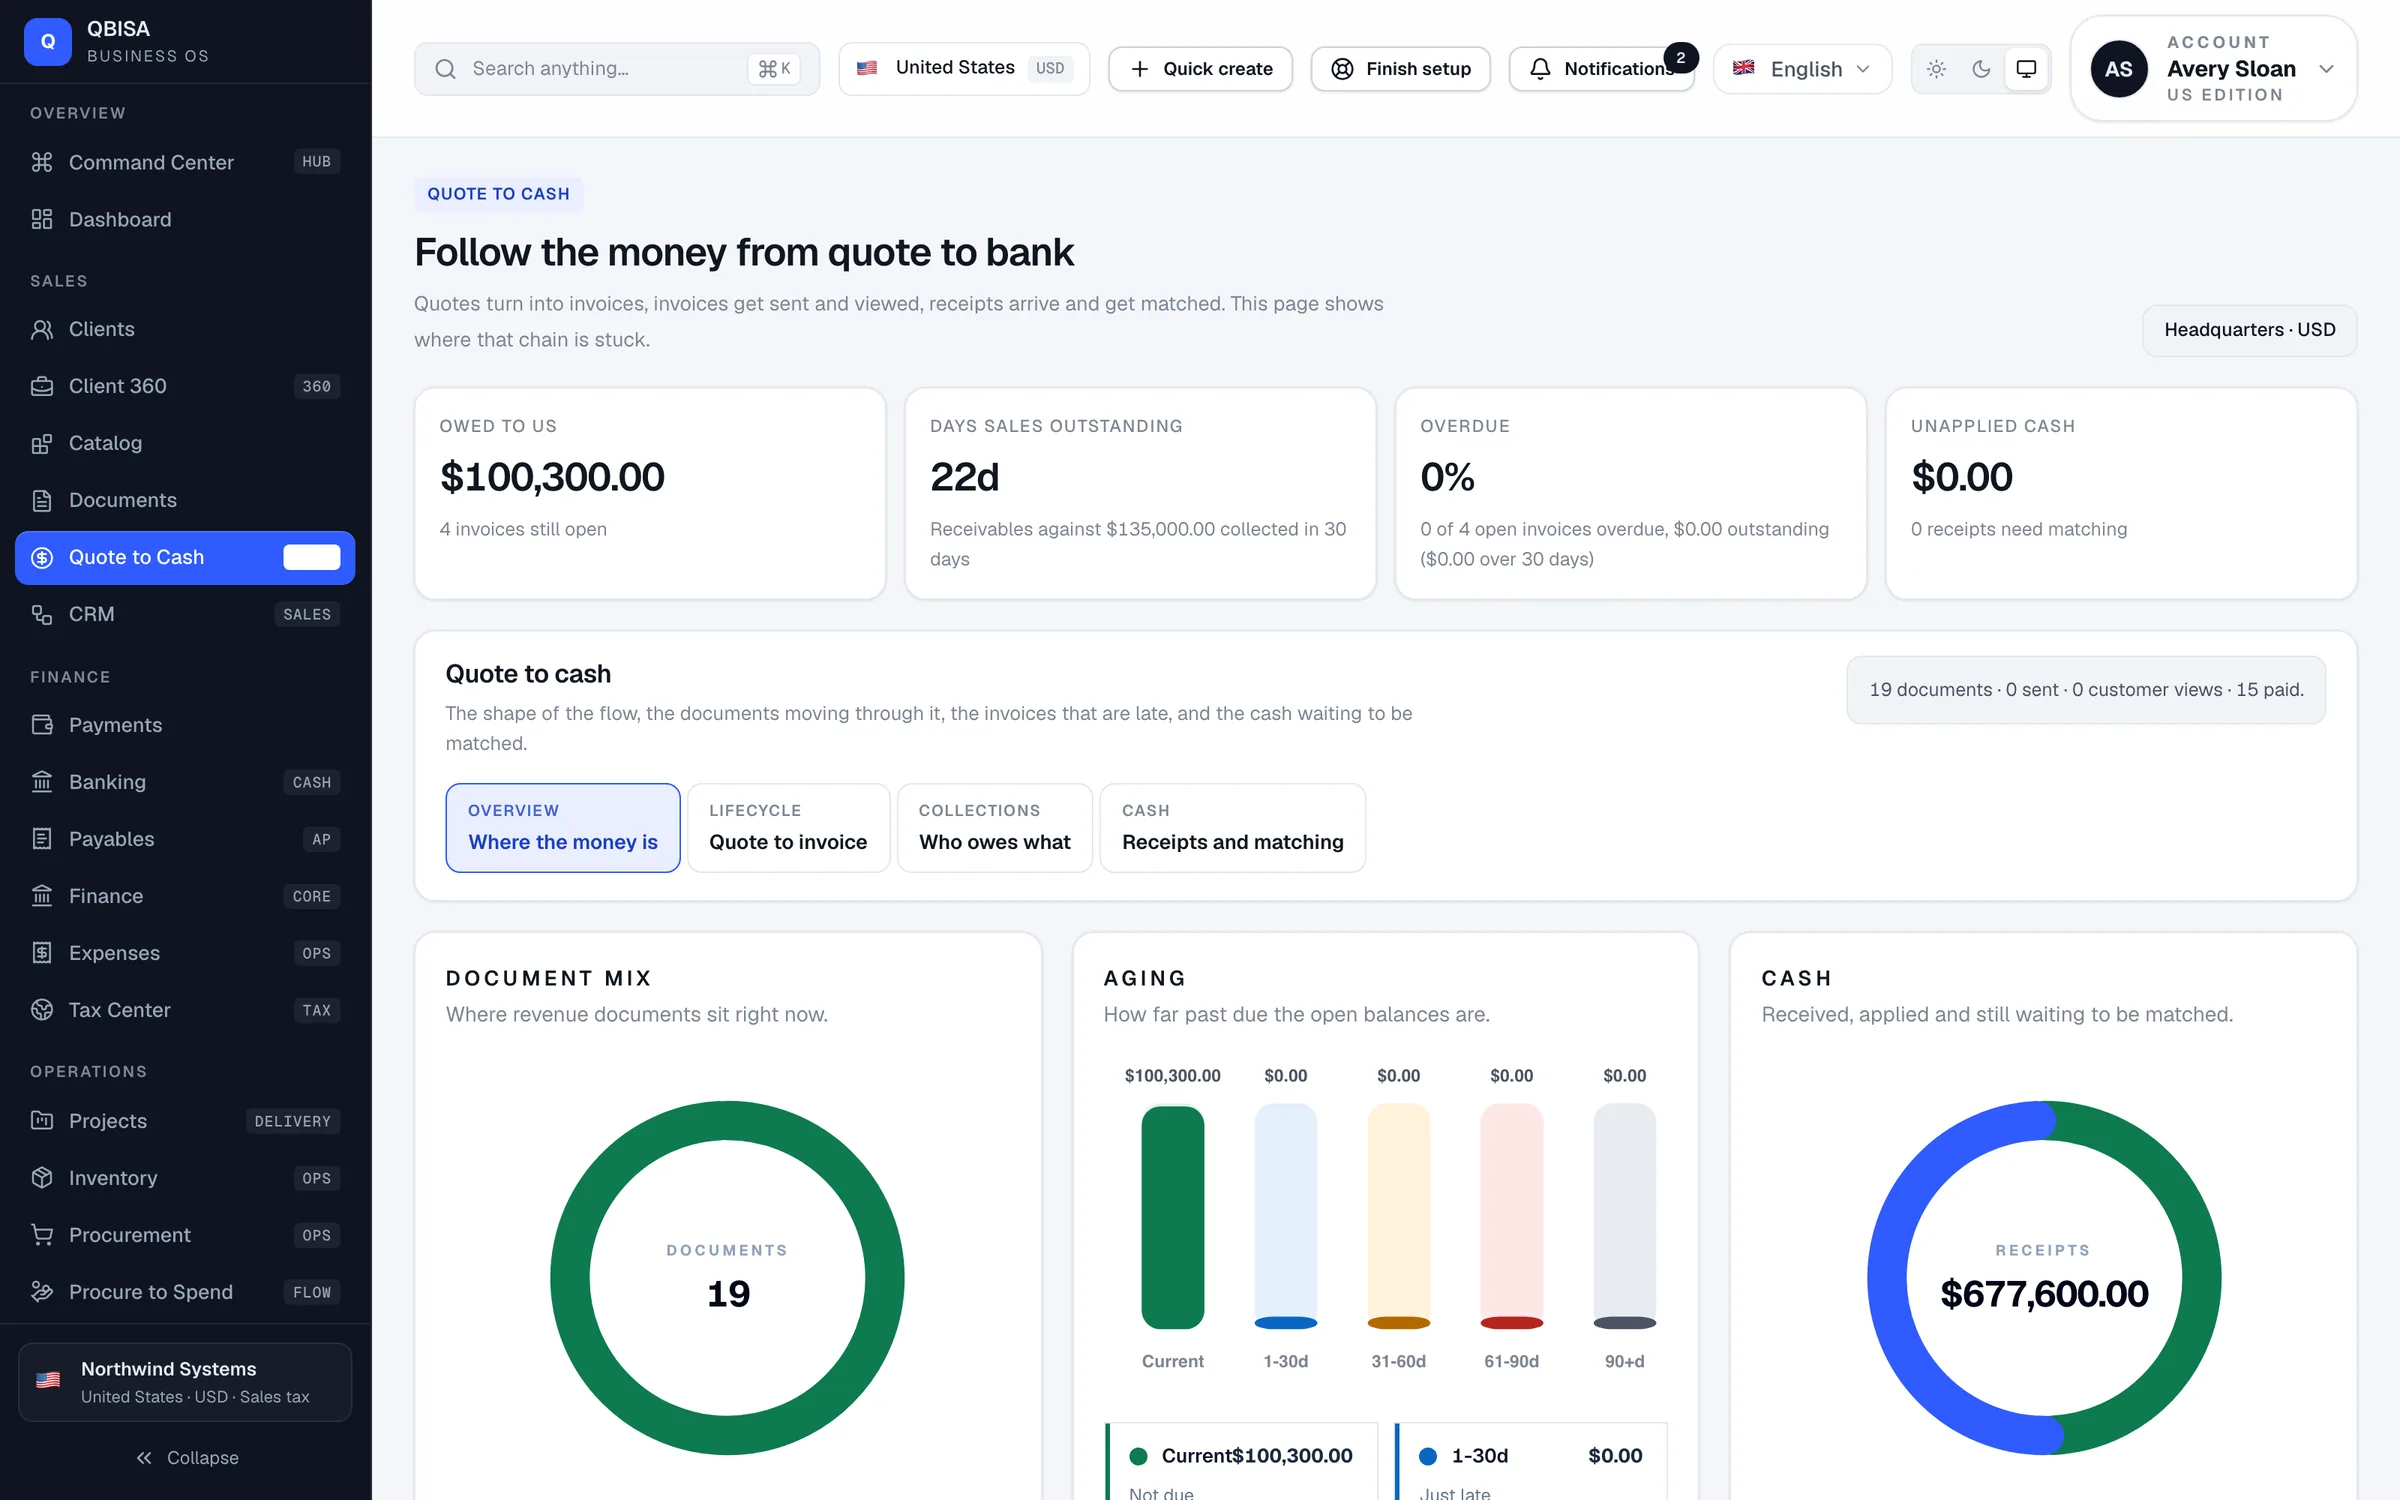Viewport: 2400px width, 1500px height.
Task: Click the Quick create button
Action: [x=1200, y=69]
